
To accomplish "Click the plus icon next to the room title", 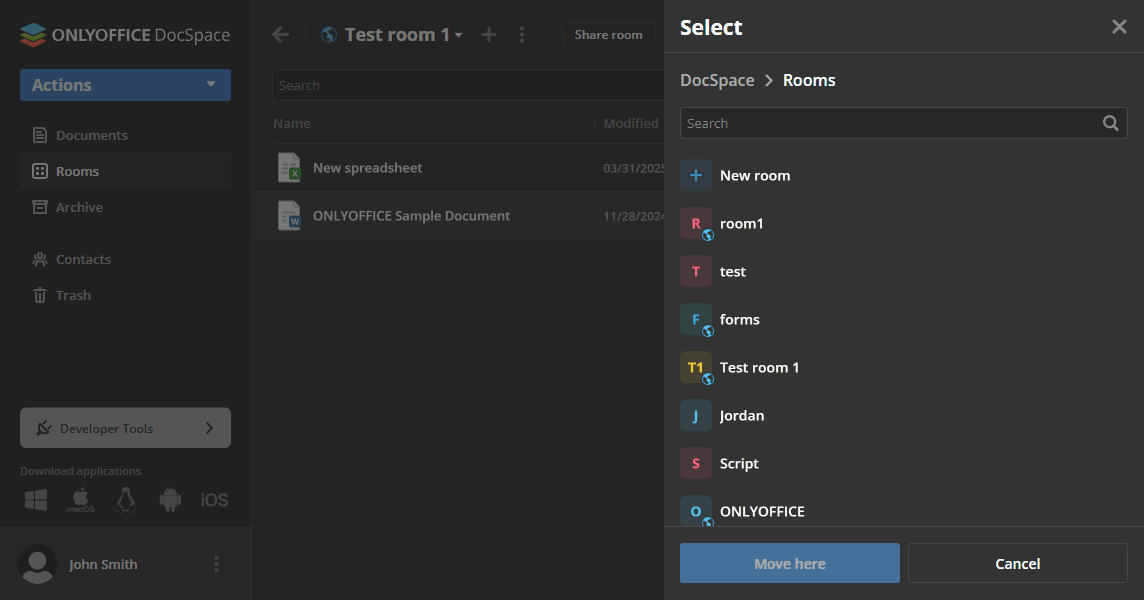I will (488, 34).
